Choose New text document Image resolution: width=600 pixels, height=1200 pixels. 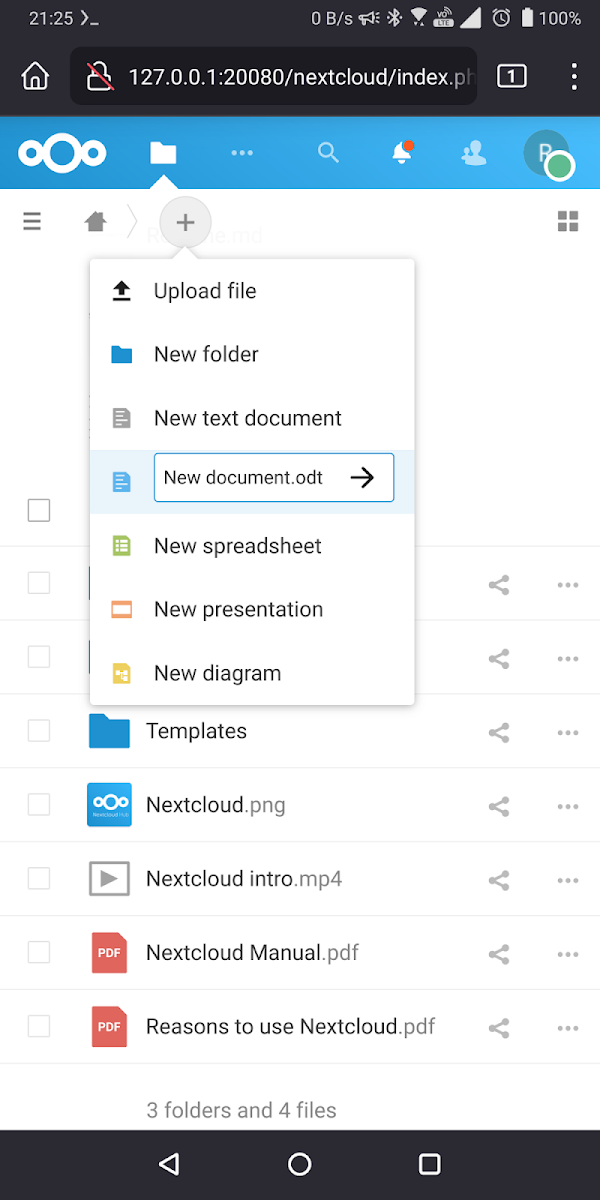(x=252, y=418)
